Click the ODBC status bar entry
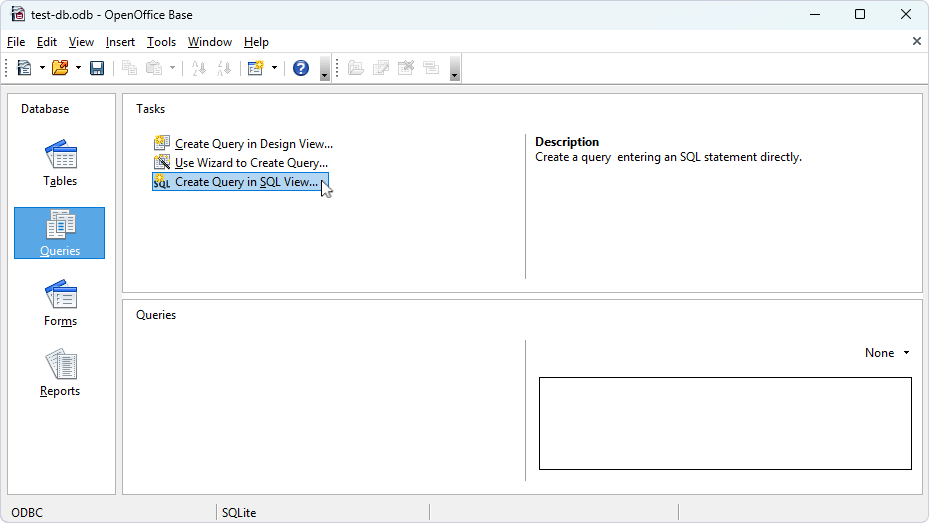This screenshot has height=523, width=929. (x=27, y=513)
